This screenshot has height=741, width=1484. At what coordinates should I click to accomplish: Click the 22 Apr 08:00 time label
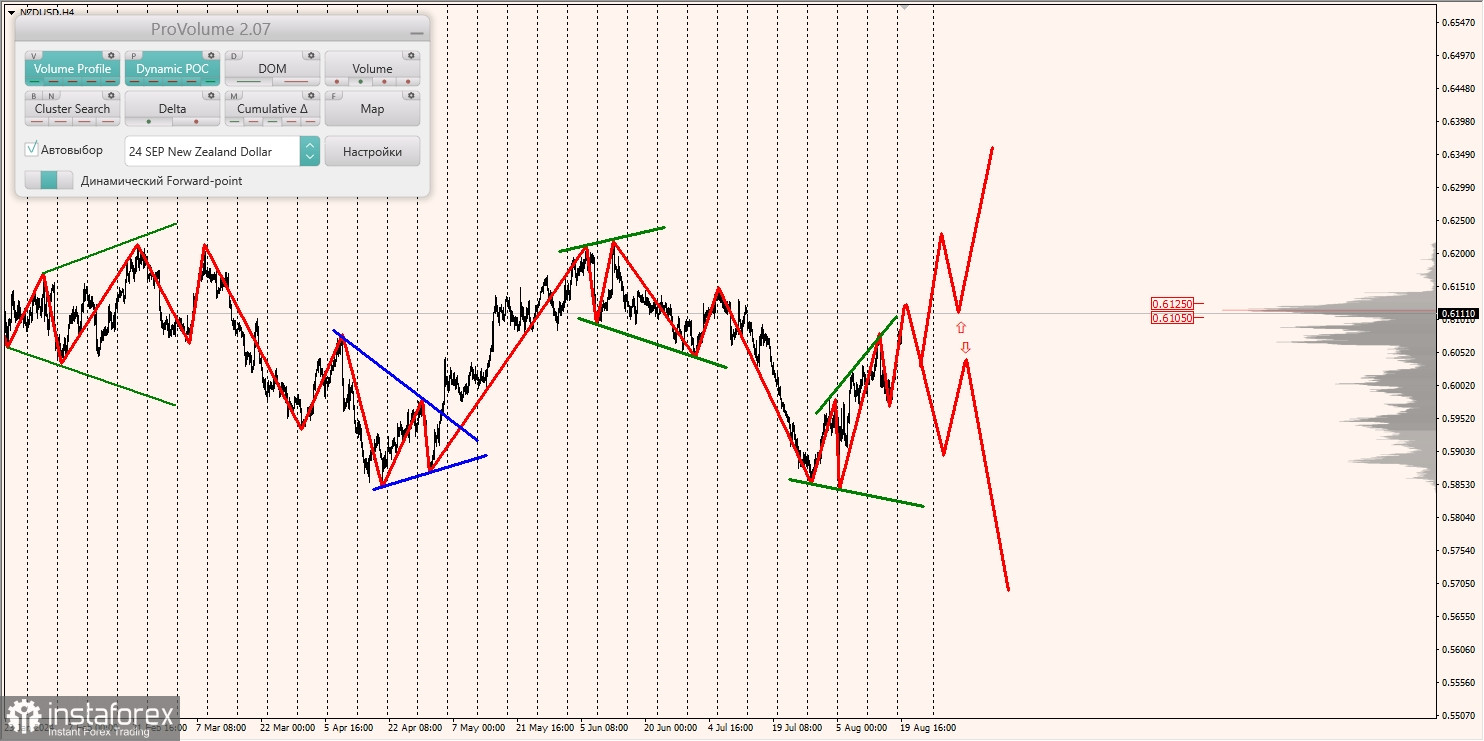(415, 728)
